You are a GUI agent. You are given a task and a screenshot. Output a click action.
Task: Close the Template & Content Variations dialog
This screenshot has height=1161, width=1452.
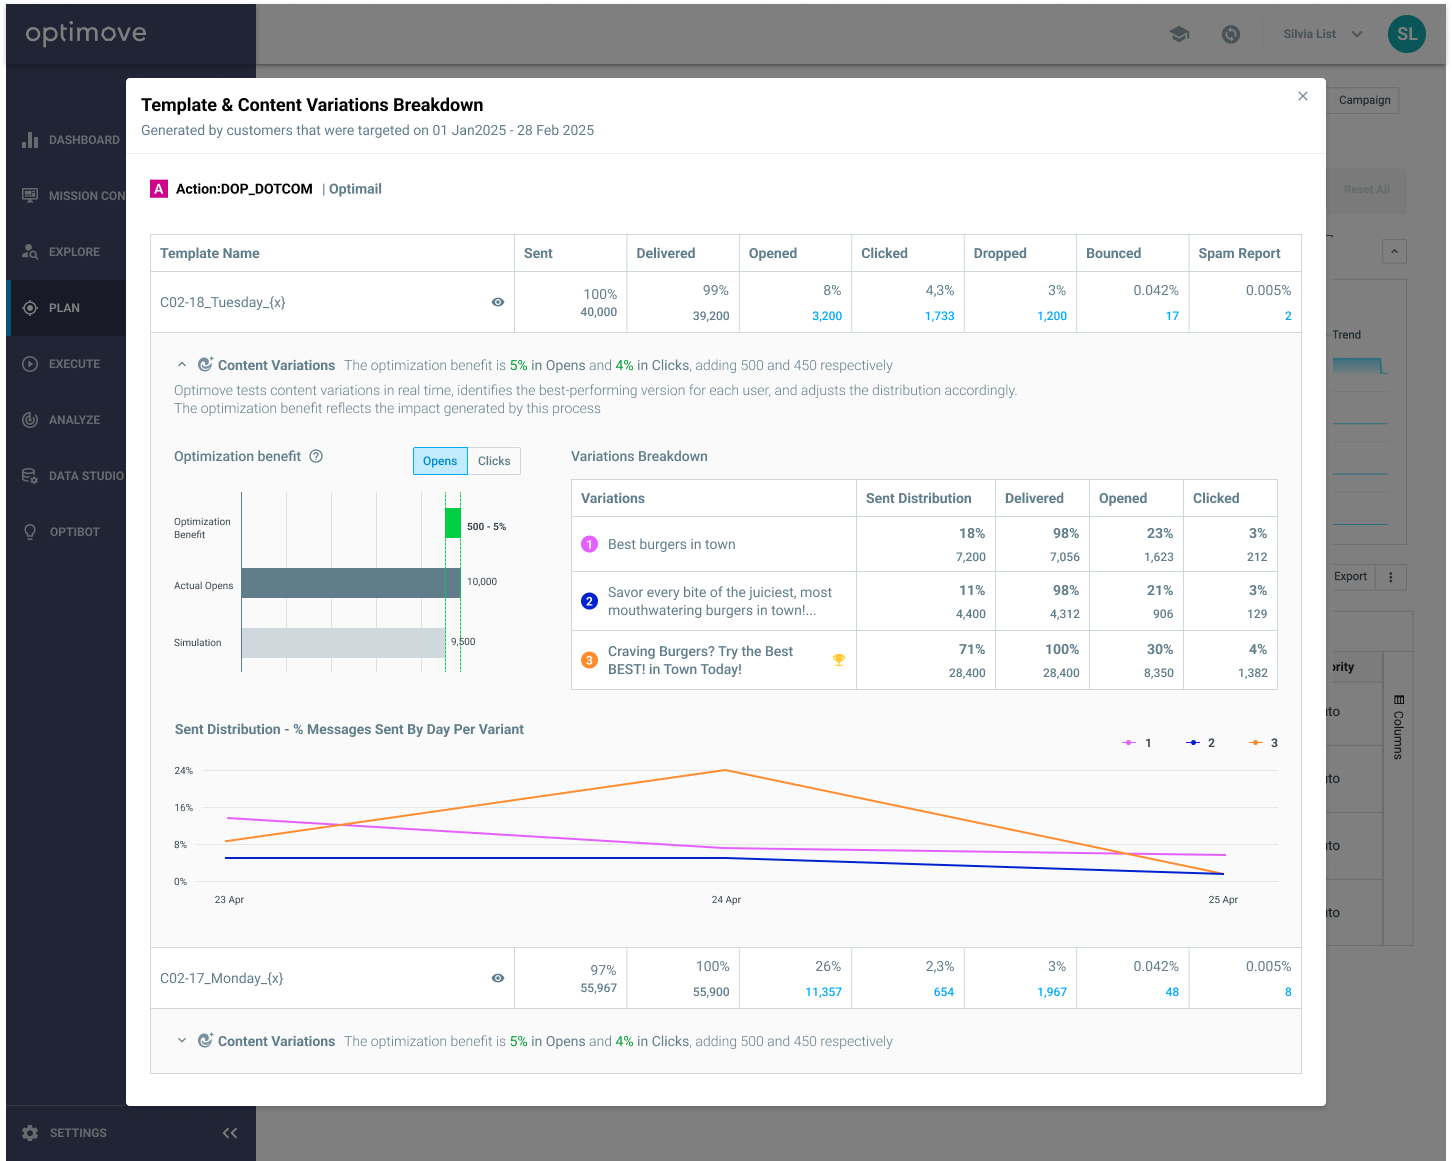[1303, 96]
